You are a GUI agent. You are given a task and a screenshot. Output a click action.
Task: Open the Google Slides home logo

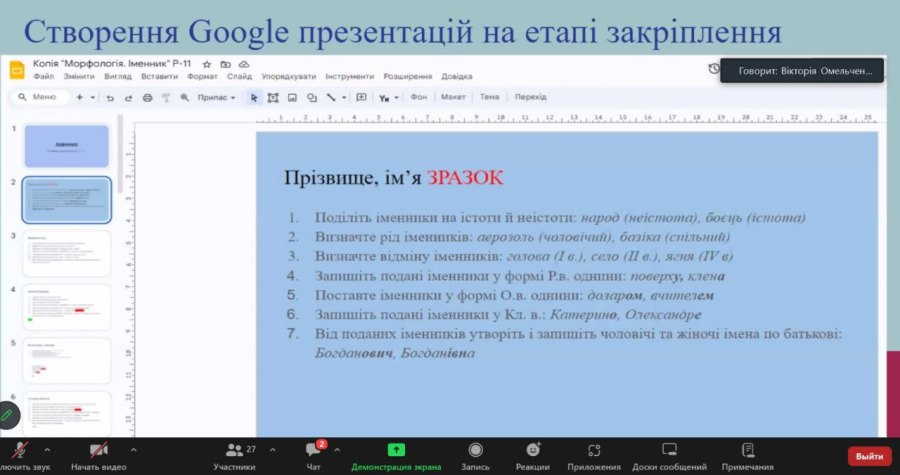17,70
